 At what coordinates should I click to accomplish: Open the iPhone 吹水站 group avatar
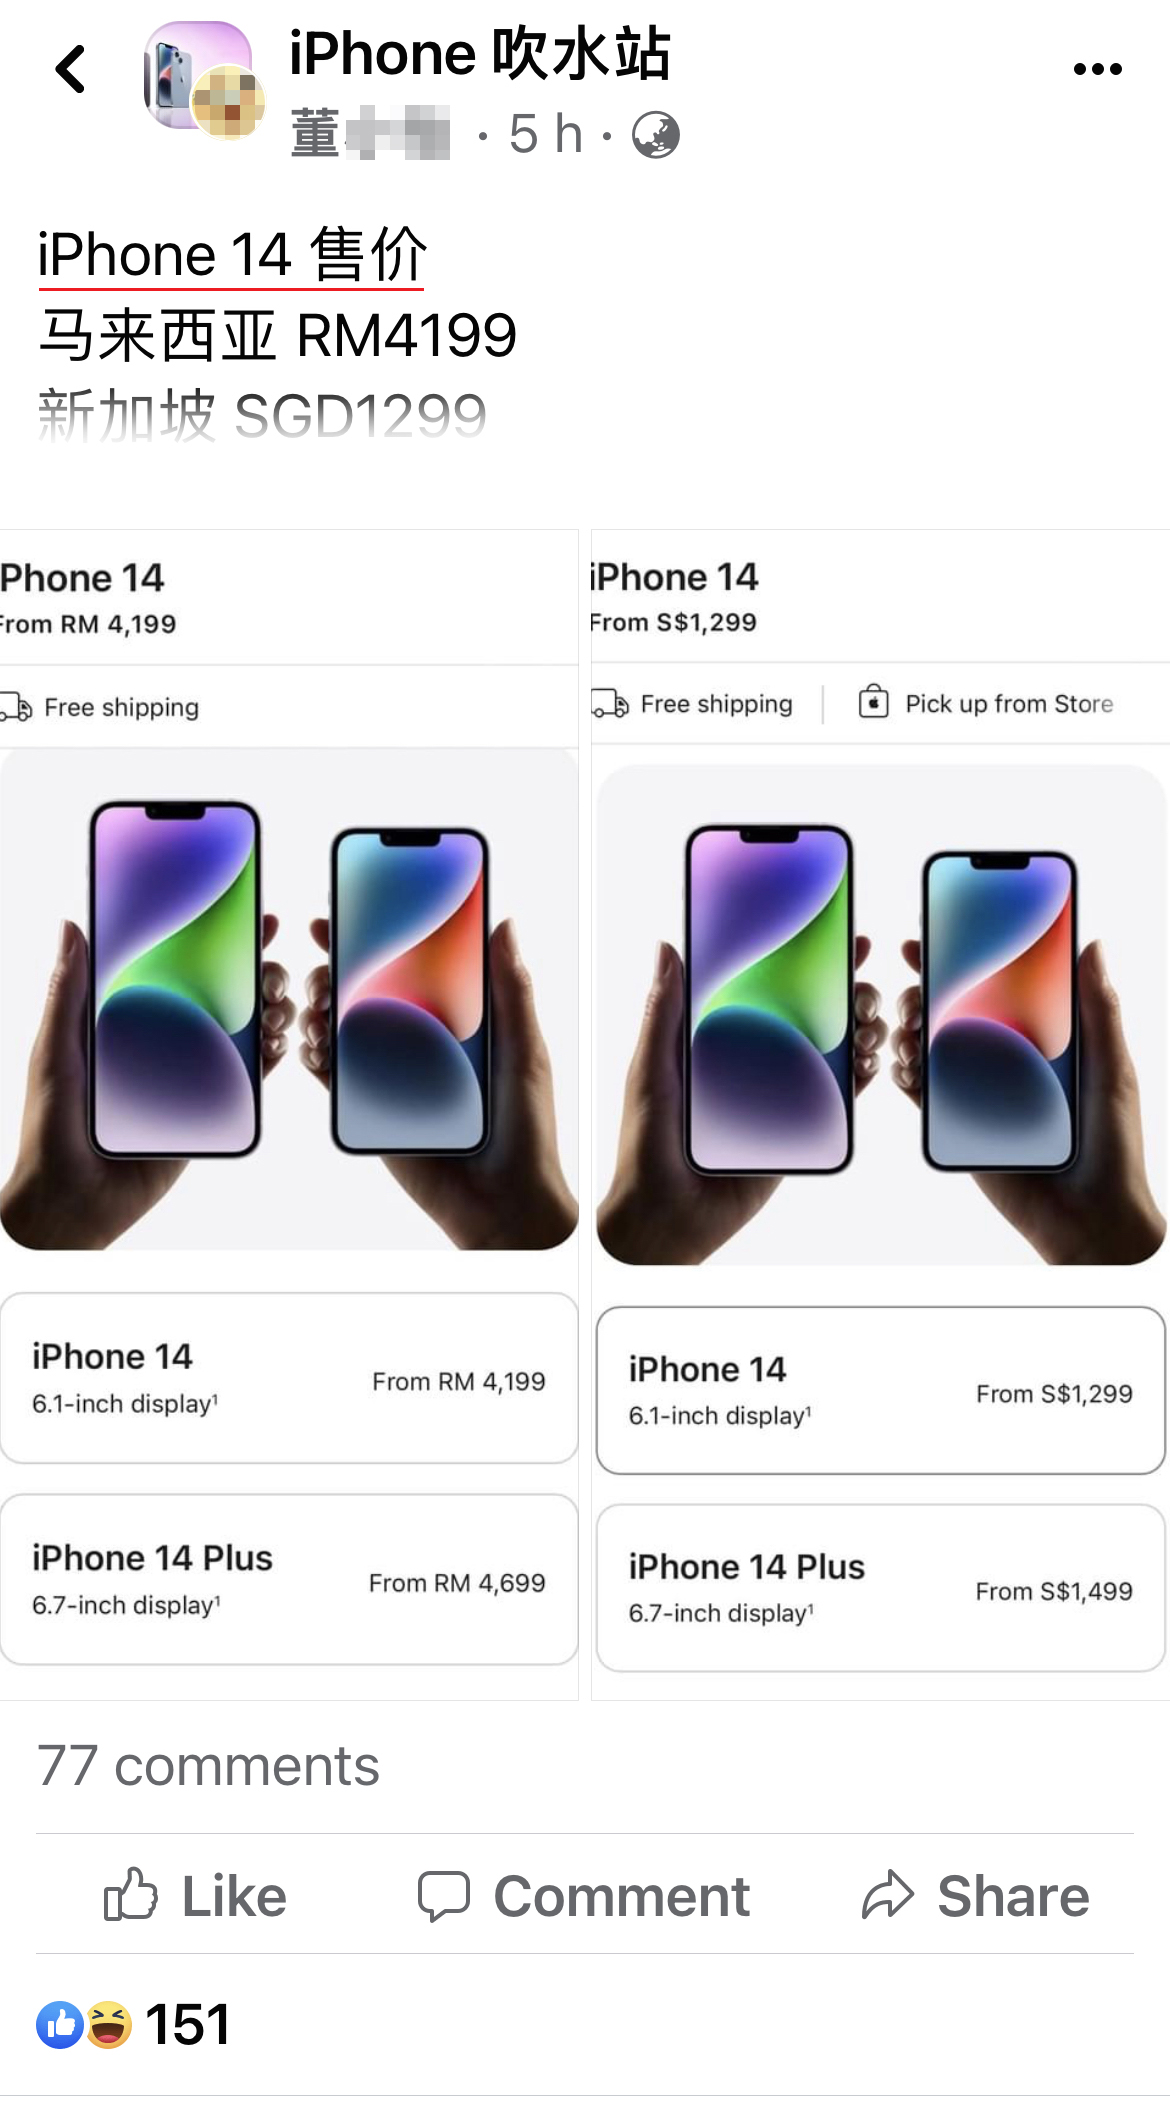click(x=199, y=76)
